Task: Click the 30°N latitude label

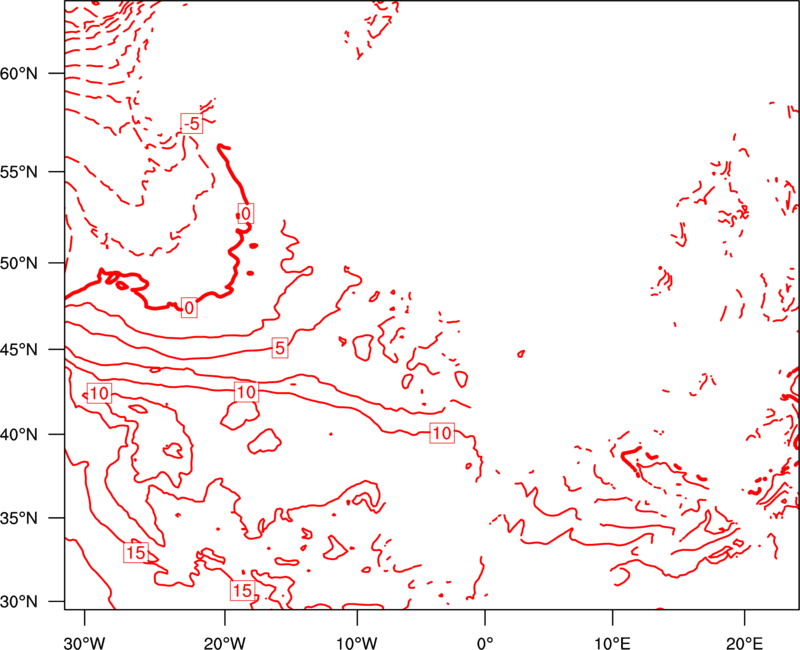Action: 19,602
